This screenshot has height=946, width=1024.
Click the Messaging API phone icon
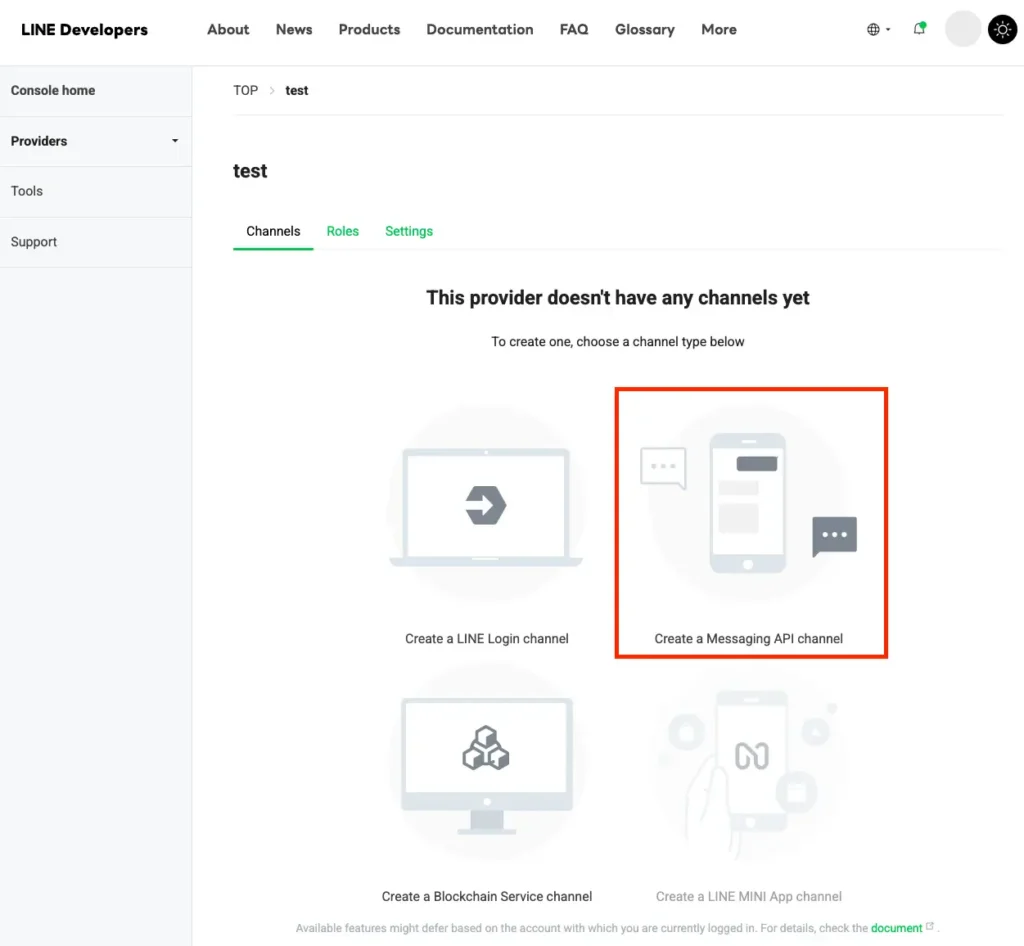pyautogui.click(x=748, y=503)
